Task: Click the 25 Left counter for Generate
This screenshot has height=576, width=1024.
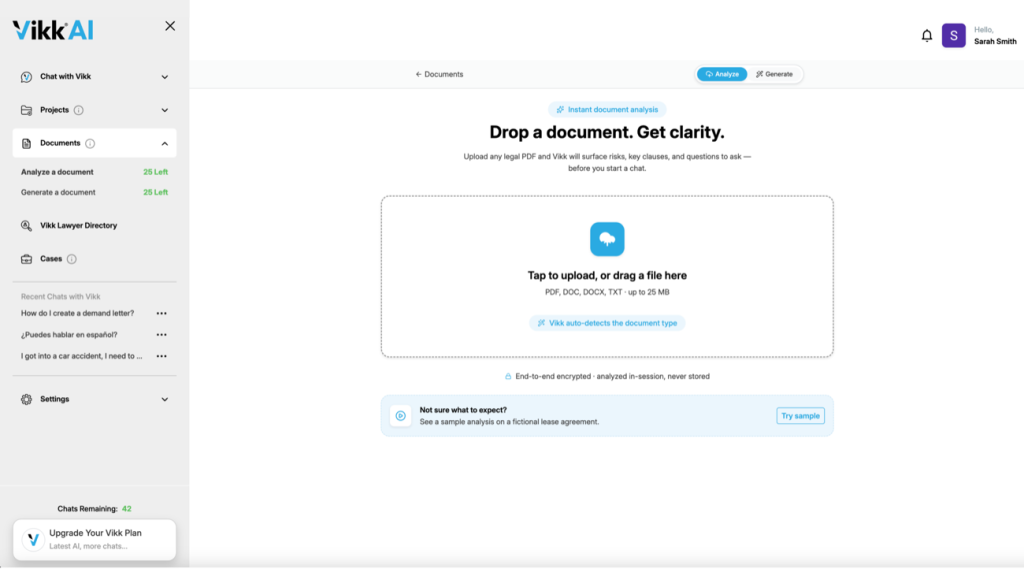Action: coord(155,193)
